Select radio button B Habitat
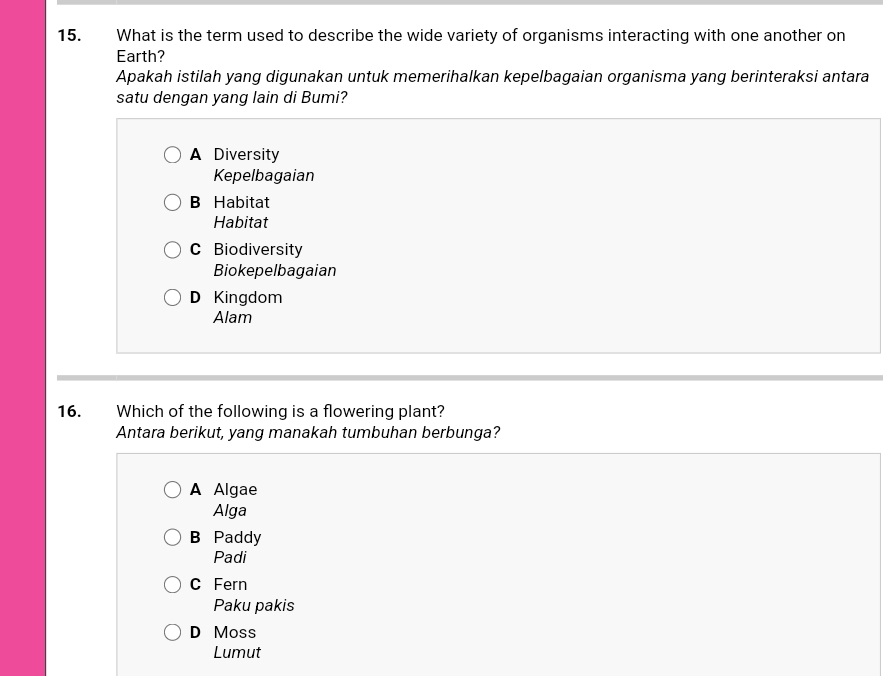Screen dimensions: 883x676 pyautogui.click(x=172, y=202)
